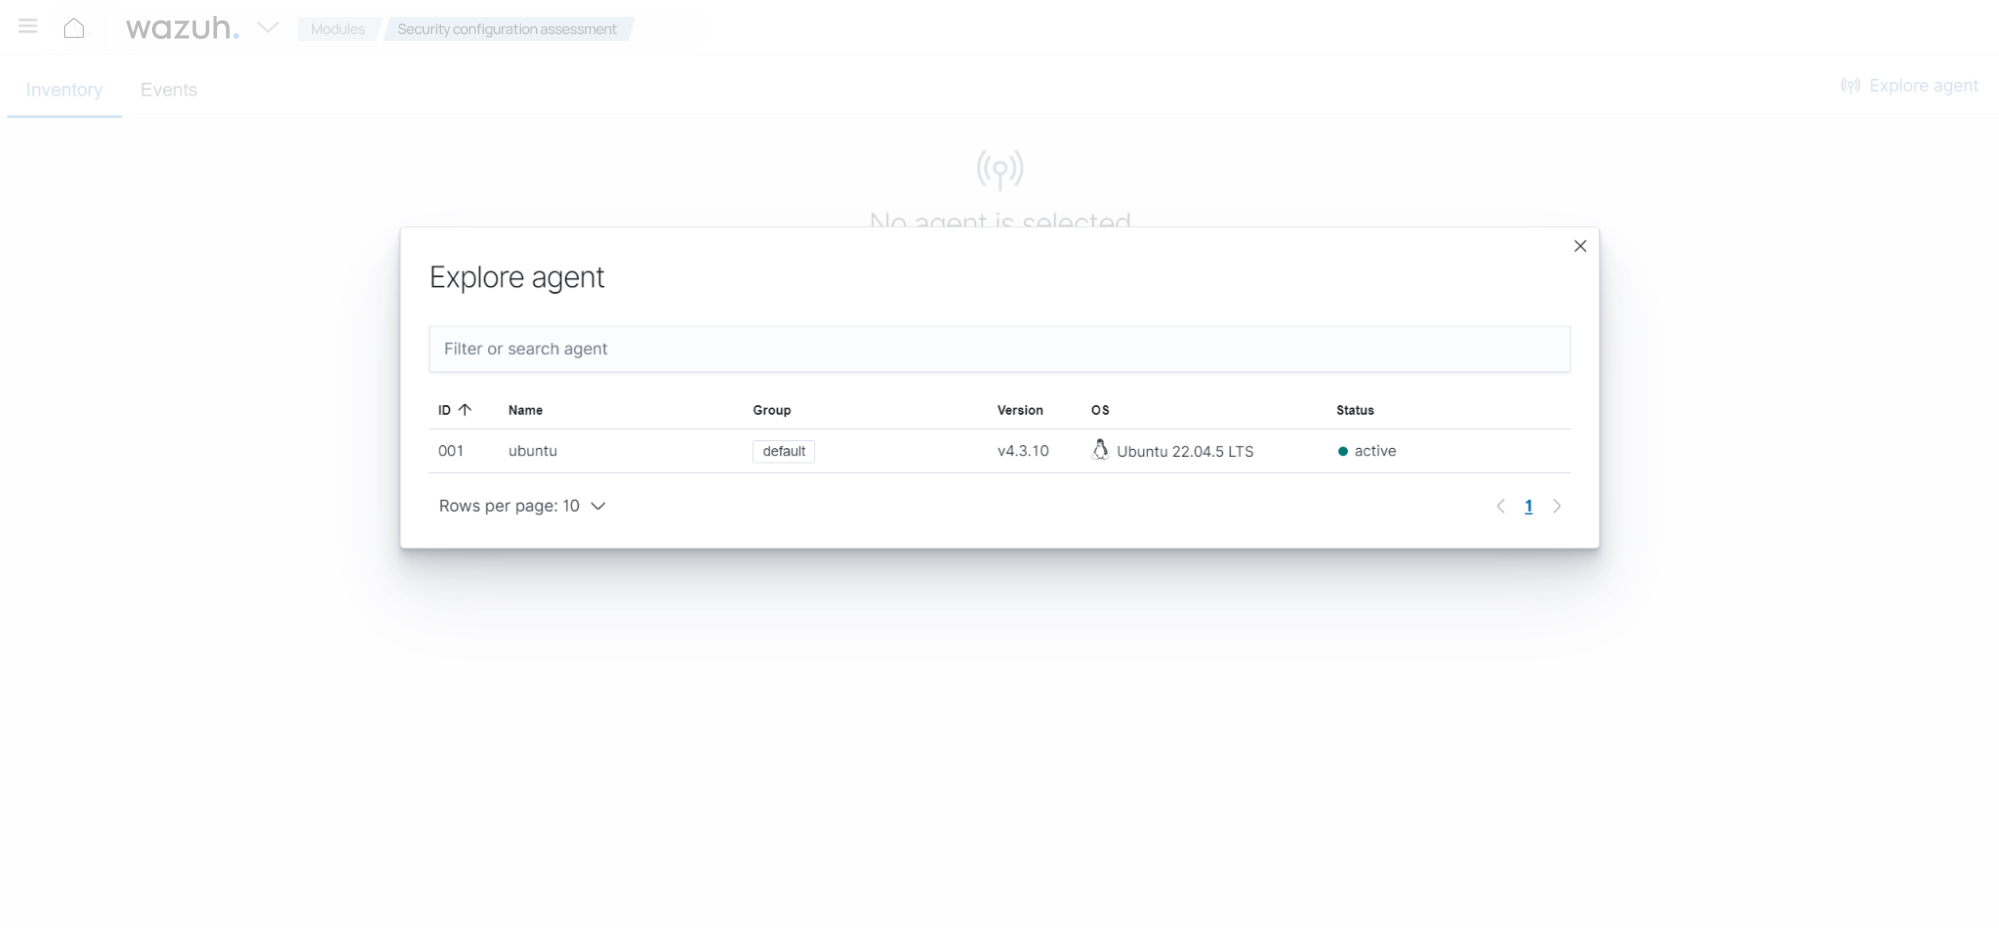Image resolution: width=1999 pixels, height=928 pixels.
Task: Click the Explore agent button at top right
Action: pyautogui.click(x=1909, y=86)
